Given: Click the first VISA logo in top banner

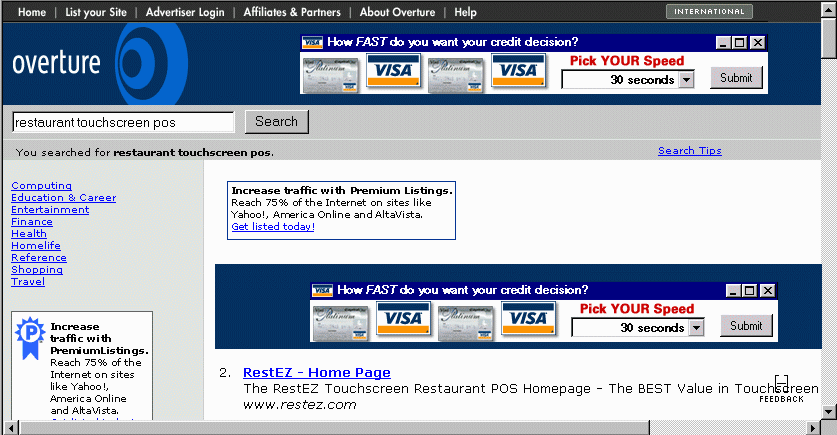Looking at the screenshot, I should 393,71.
